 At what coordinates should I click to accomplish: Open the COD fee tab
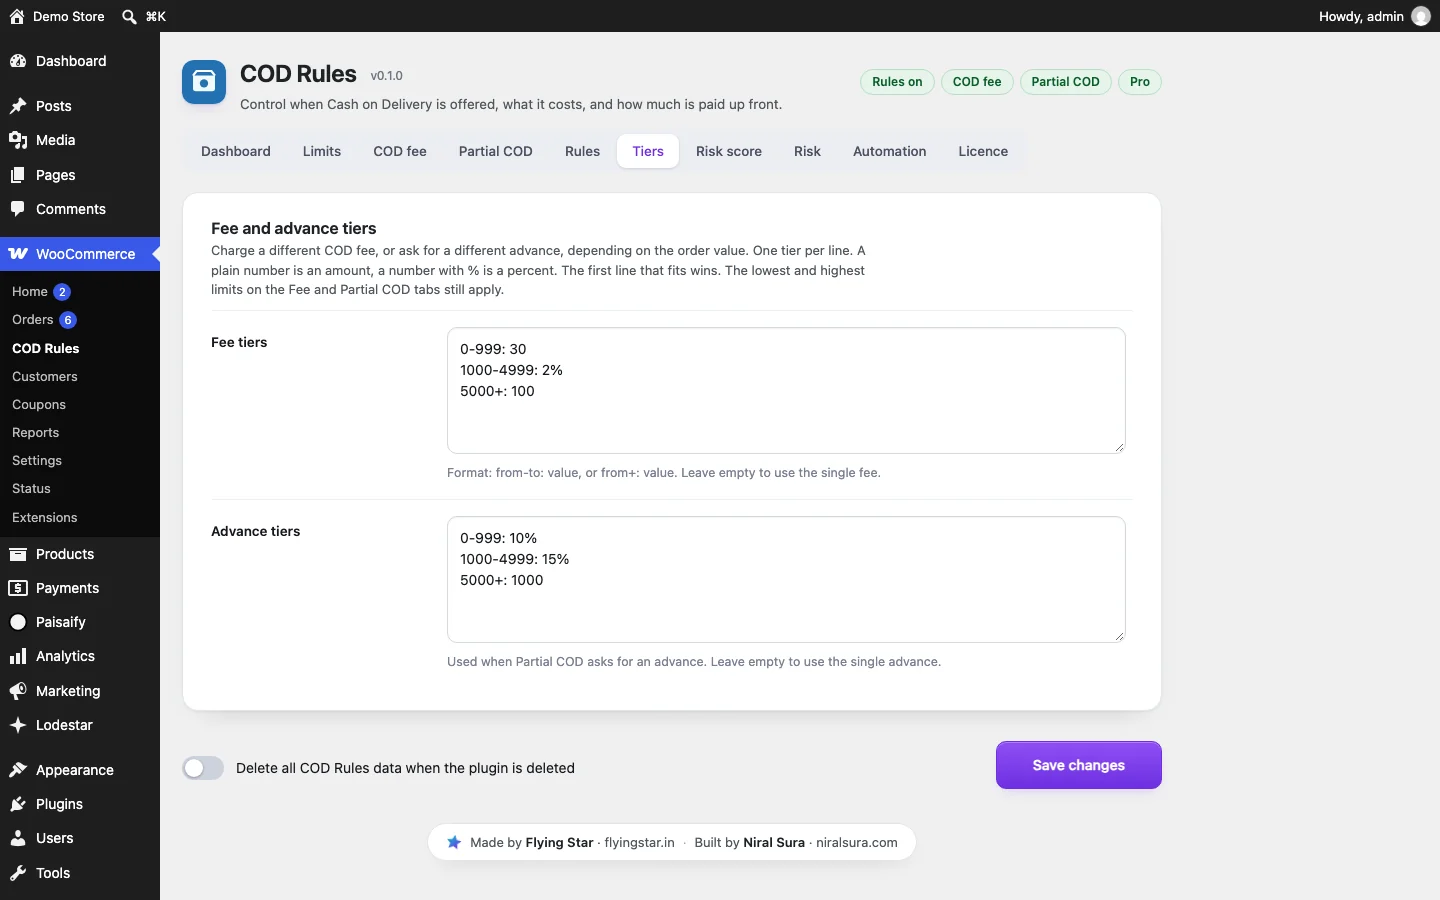pyautogui.click(x=400, y=151)
